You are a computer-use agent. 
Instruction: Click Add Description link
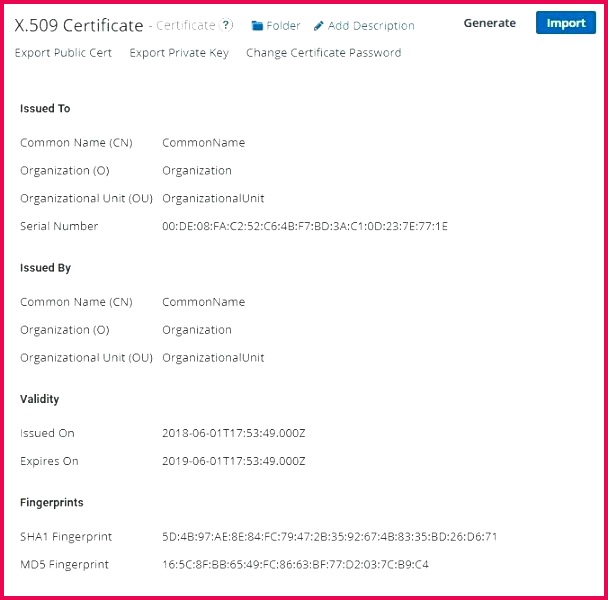[x=371, y=26]
